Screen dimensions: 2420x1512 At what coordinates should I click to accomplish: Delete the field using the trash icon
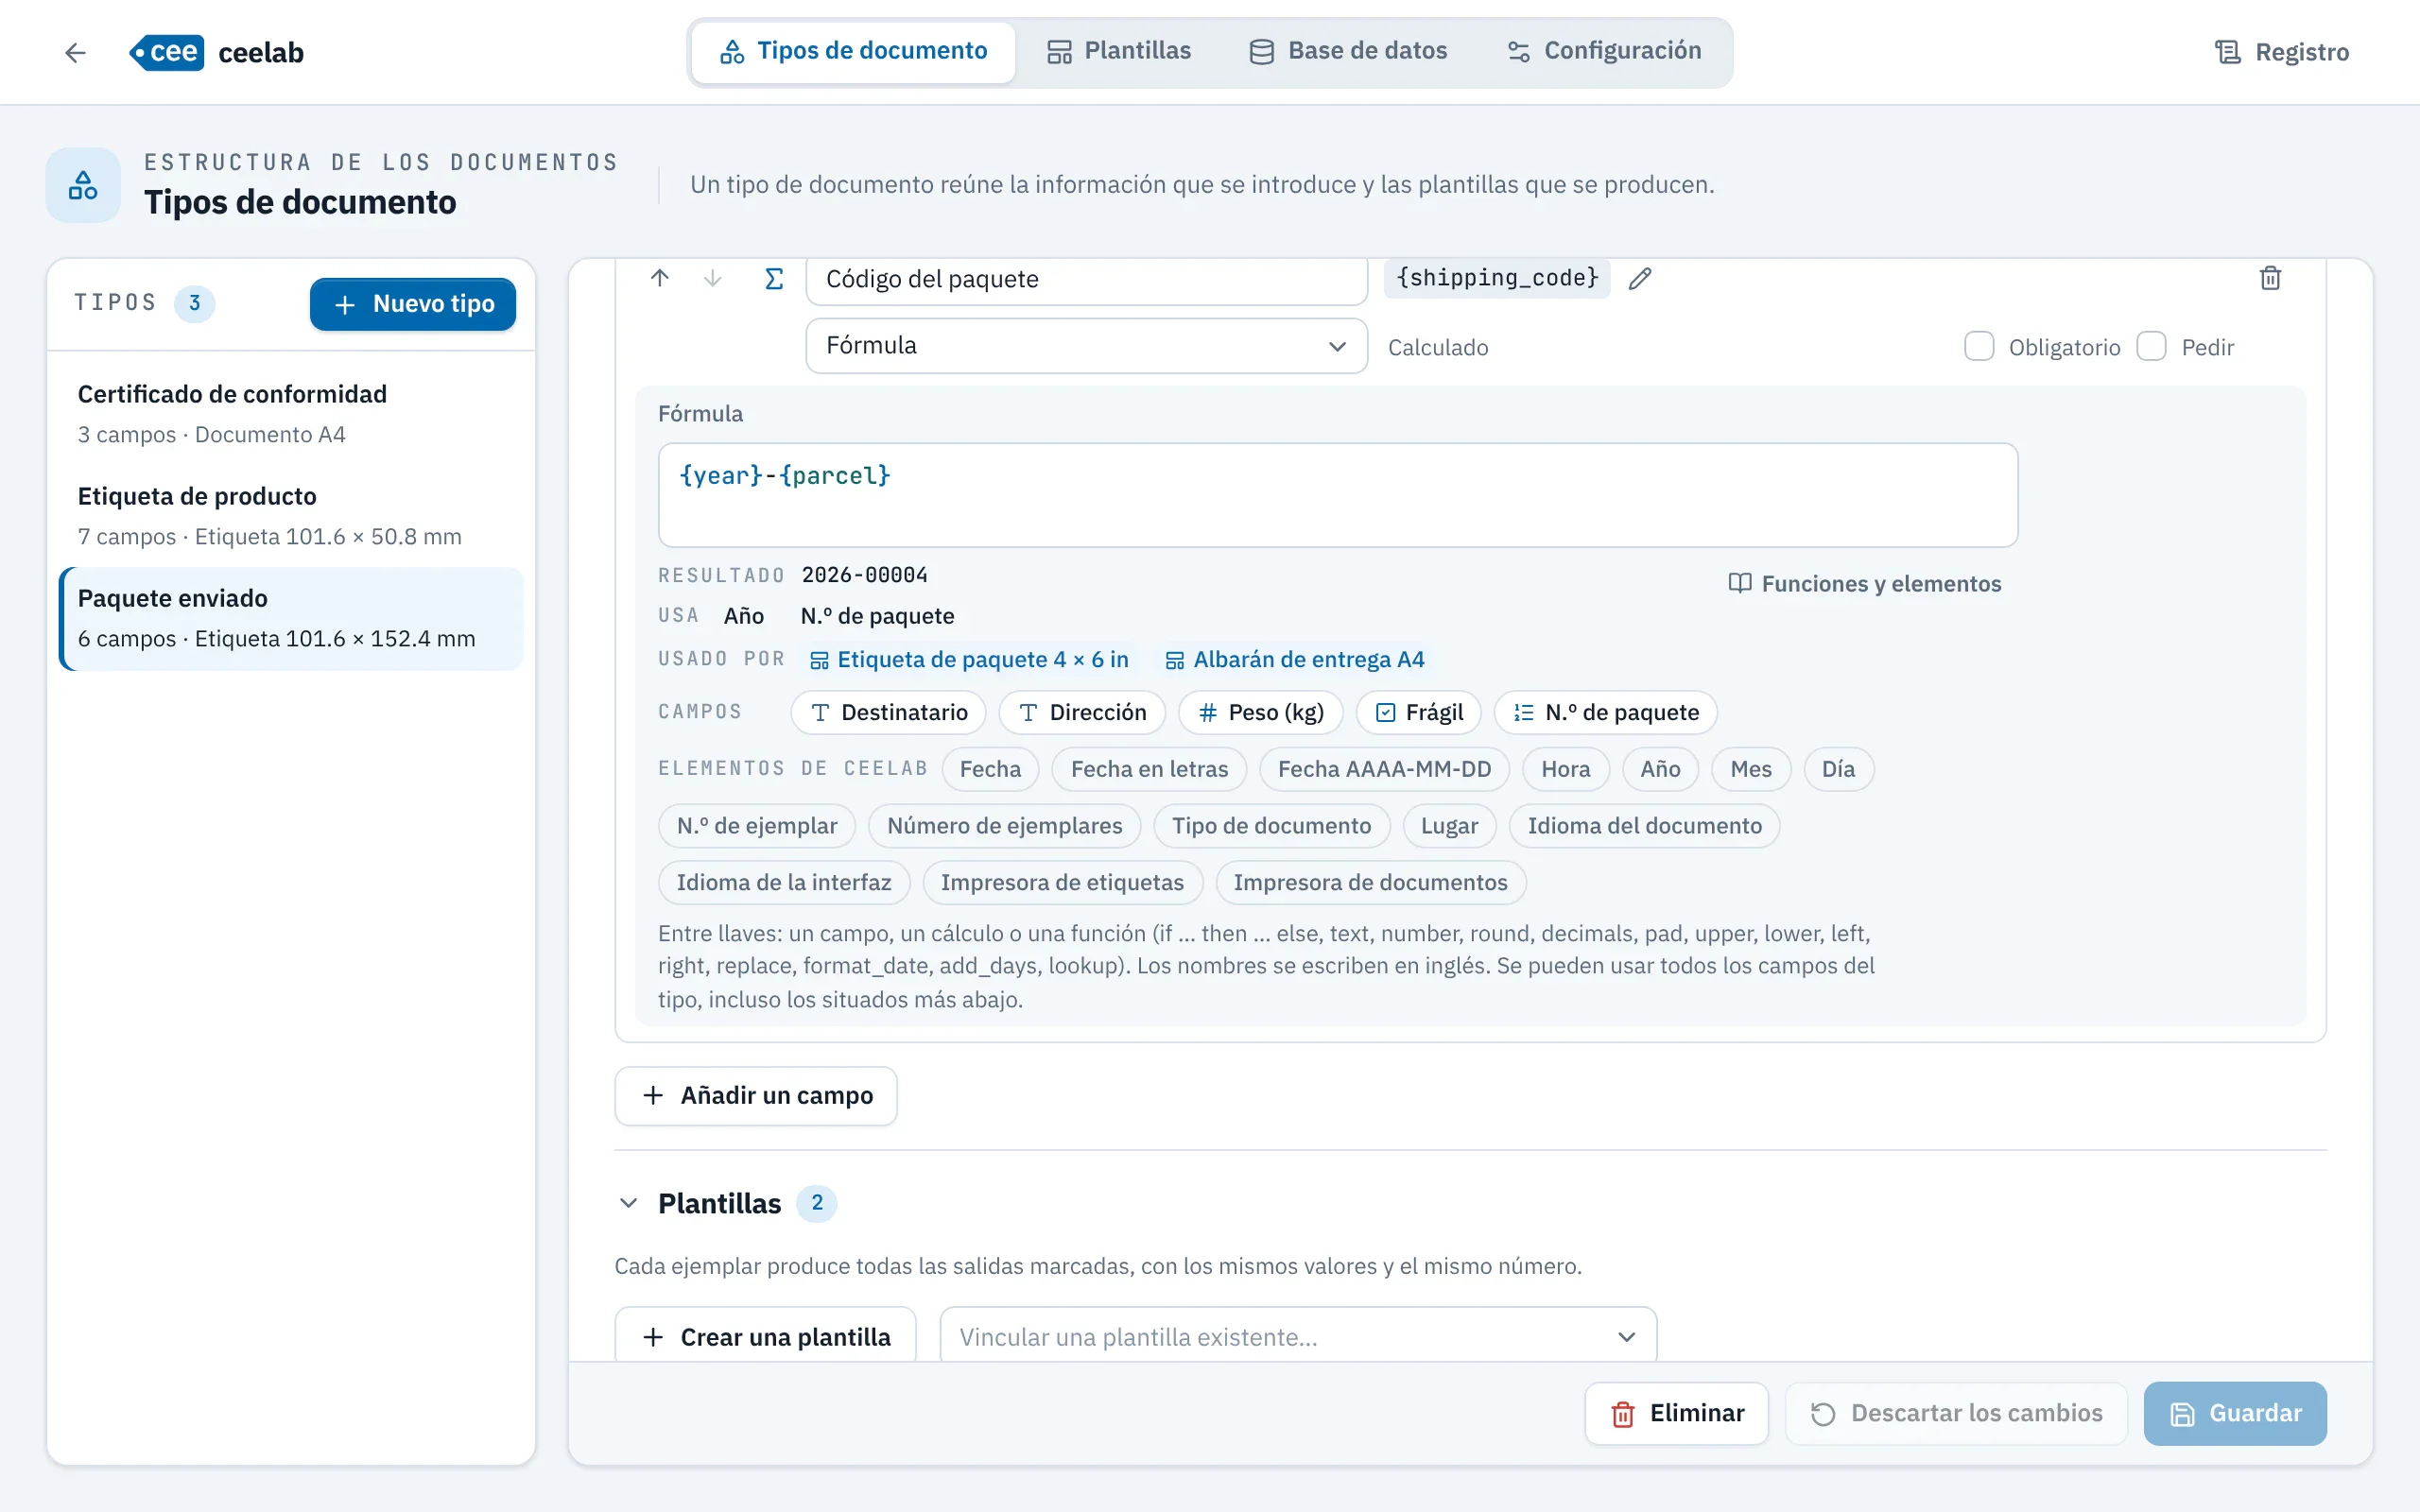pos(2270,278)
